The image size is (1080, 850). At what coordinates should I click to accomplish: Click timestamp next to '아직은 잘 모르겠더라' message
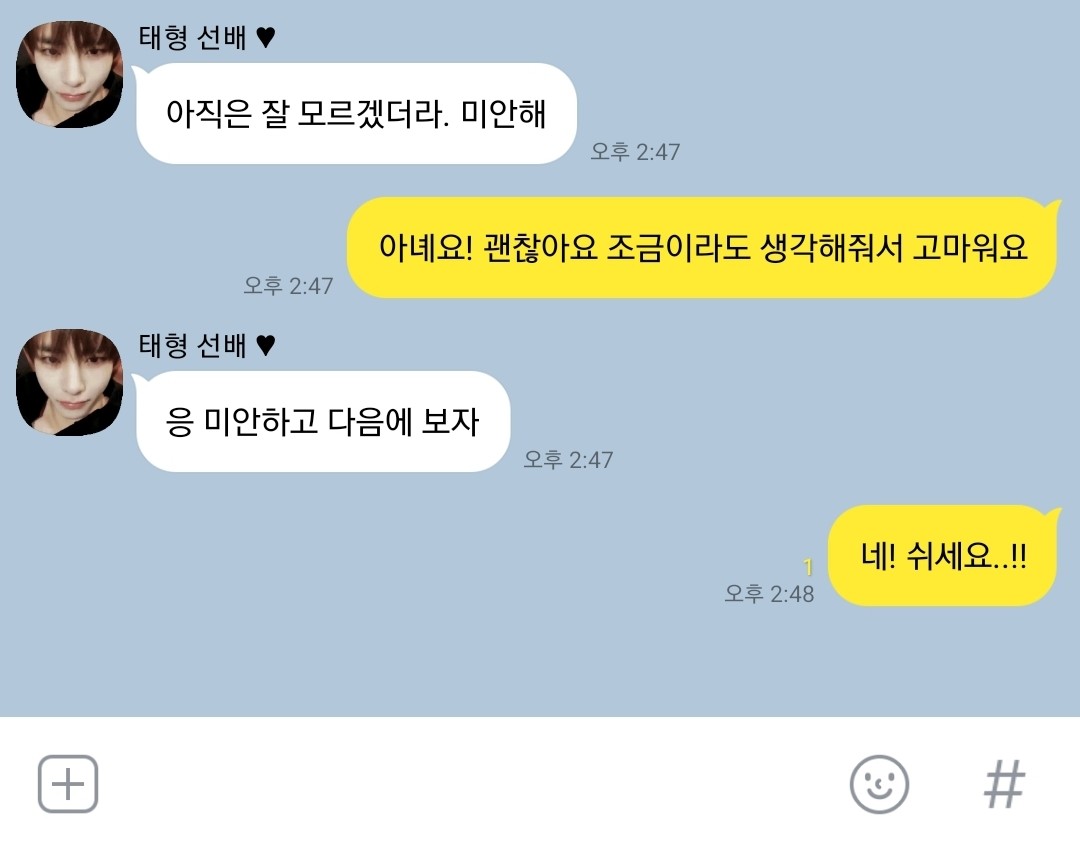pyautogui.click(x=635, y=152)
